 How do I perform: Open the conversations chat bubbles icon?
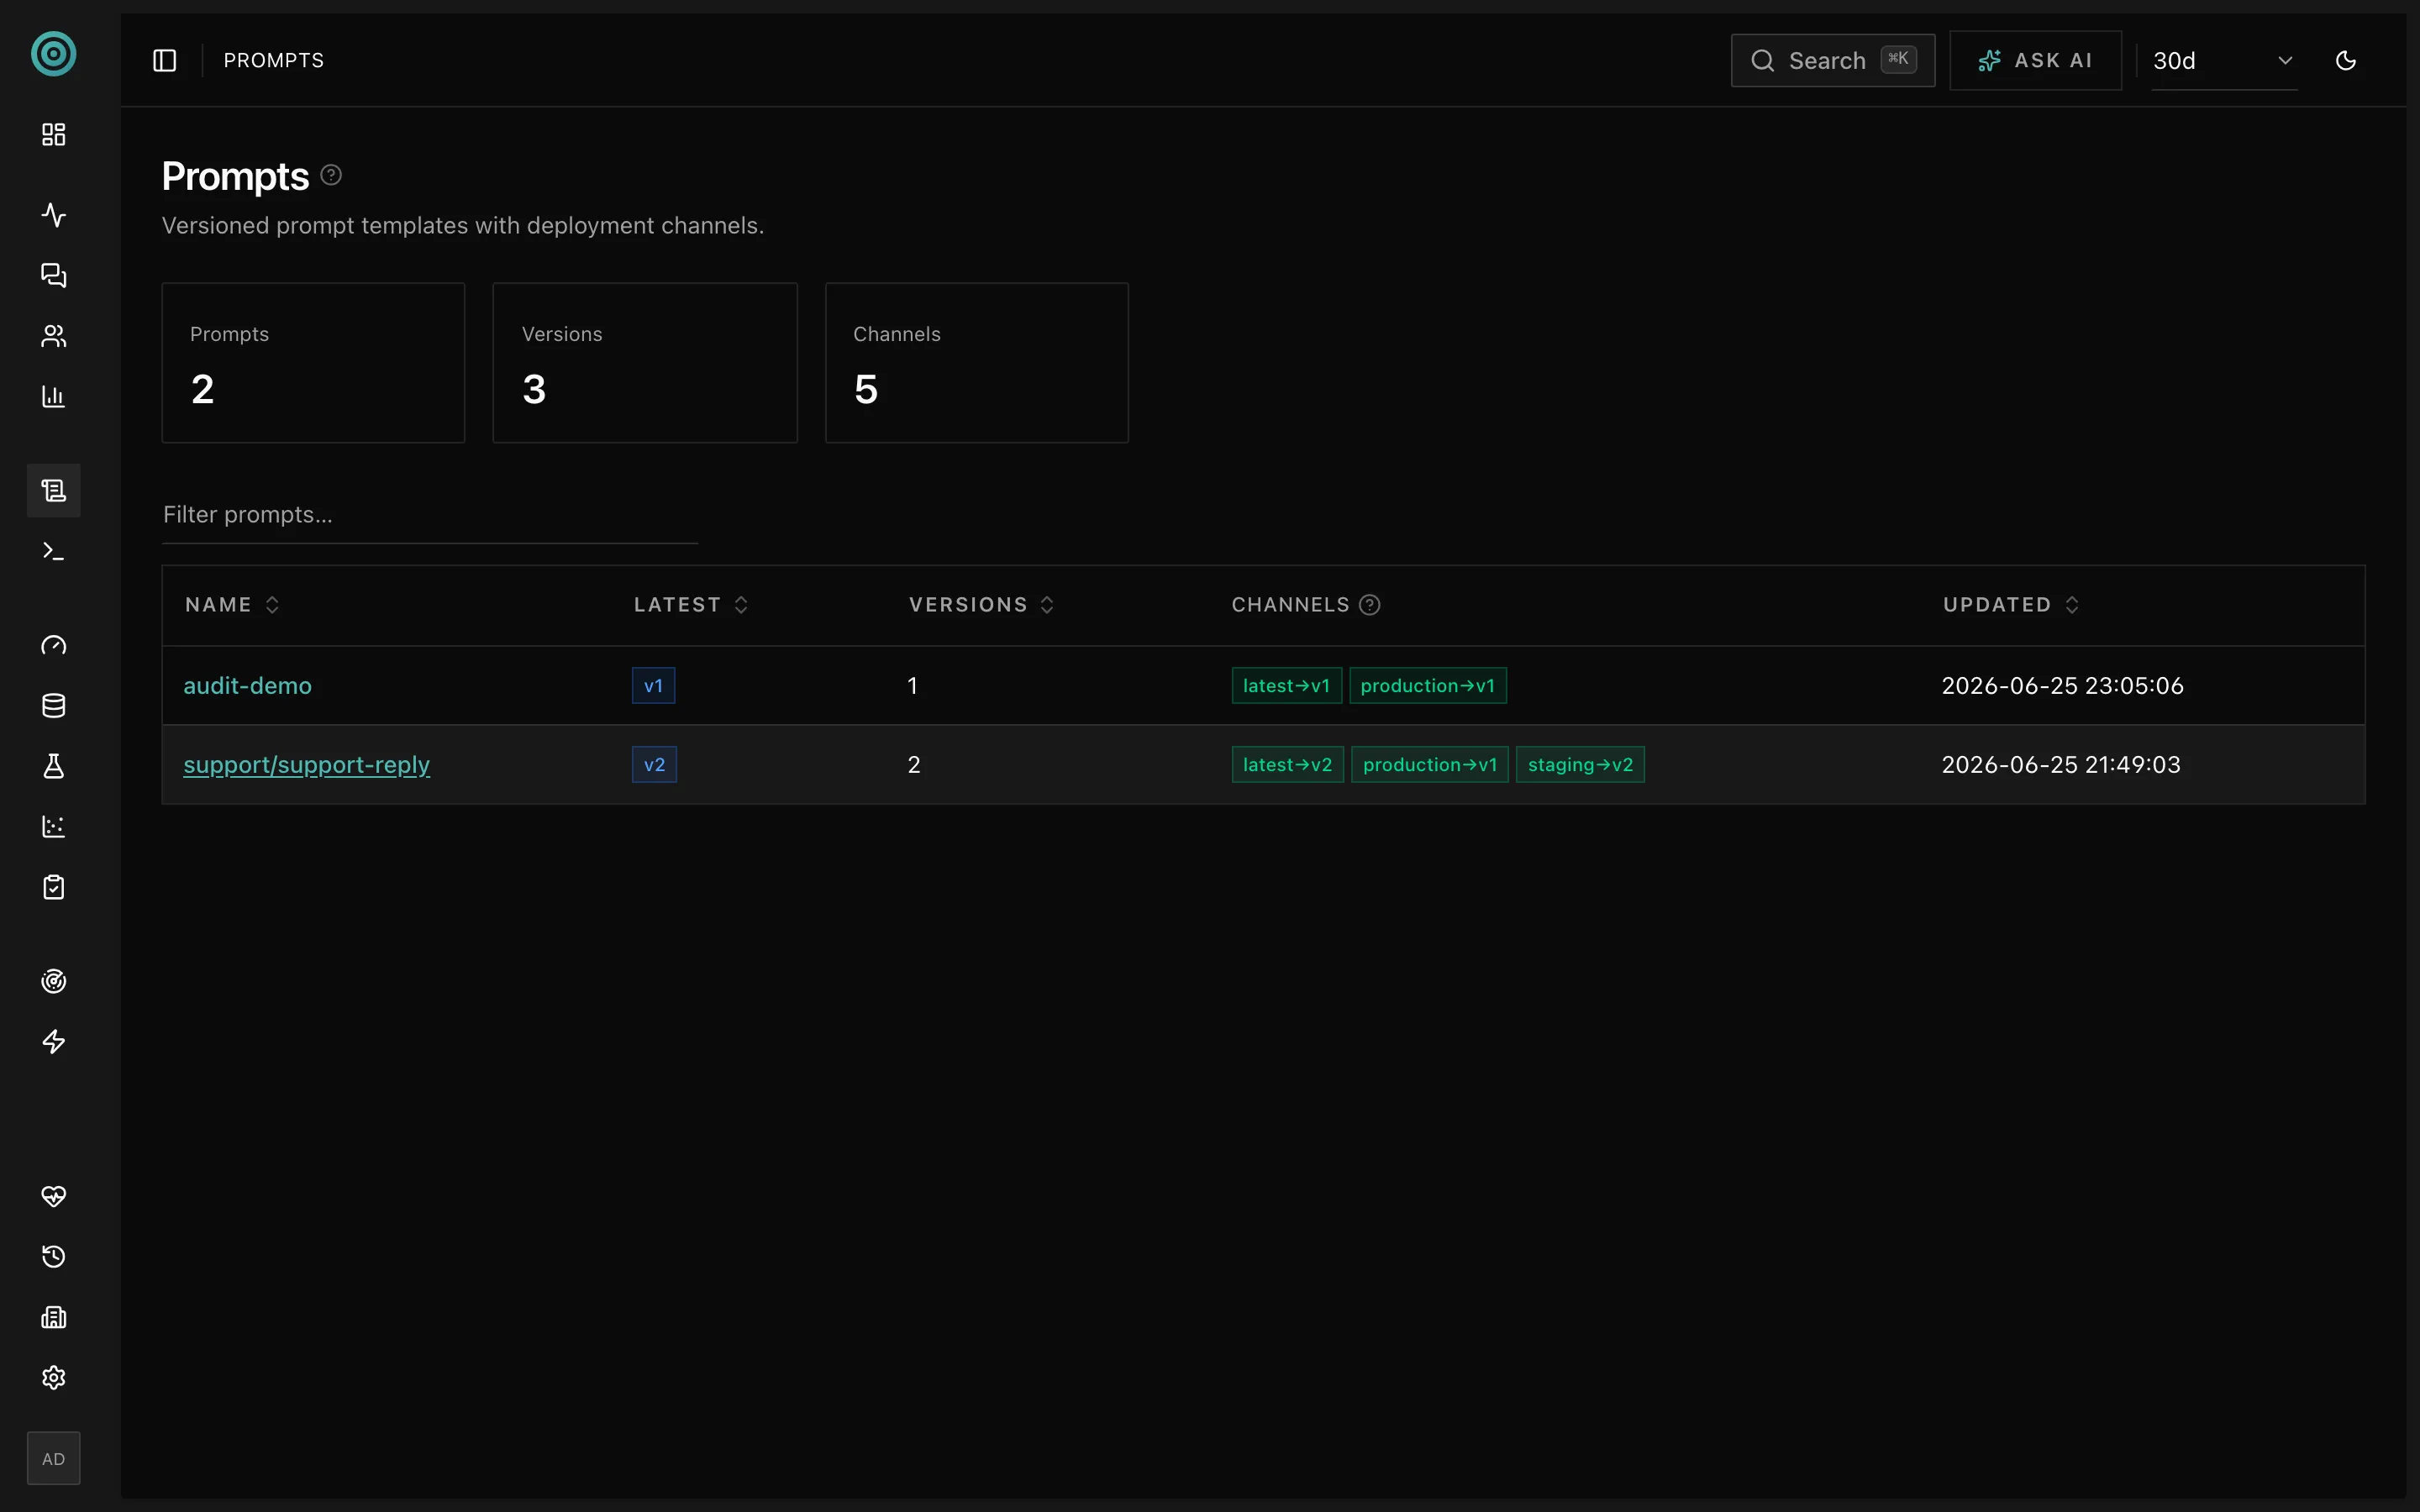click(53, 275)
